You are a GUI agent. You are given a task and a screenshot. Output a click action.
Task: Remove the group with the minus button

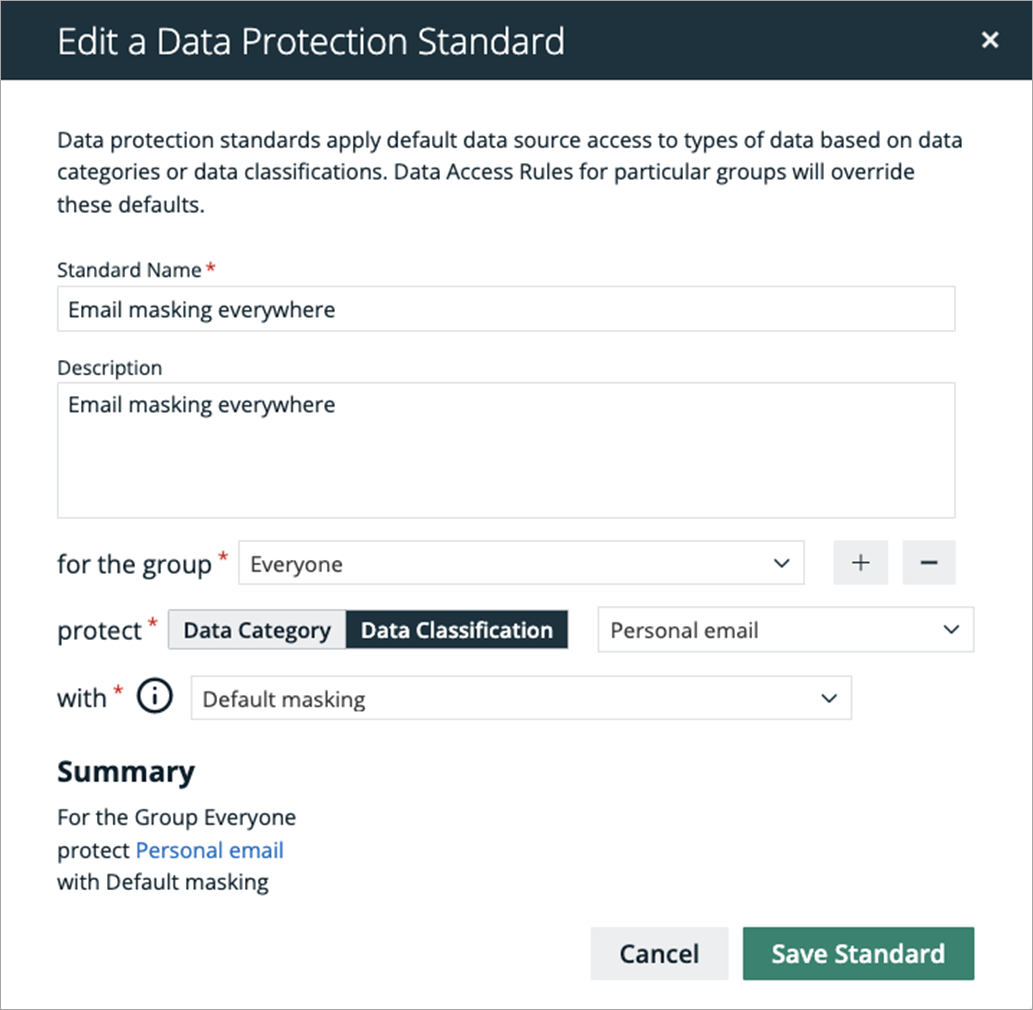tap(929, 563)
